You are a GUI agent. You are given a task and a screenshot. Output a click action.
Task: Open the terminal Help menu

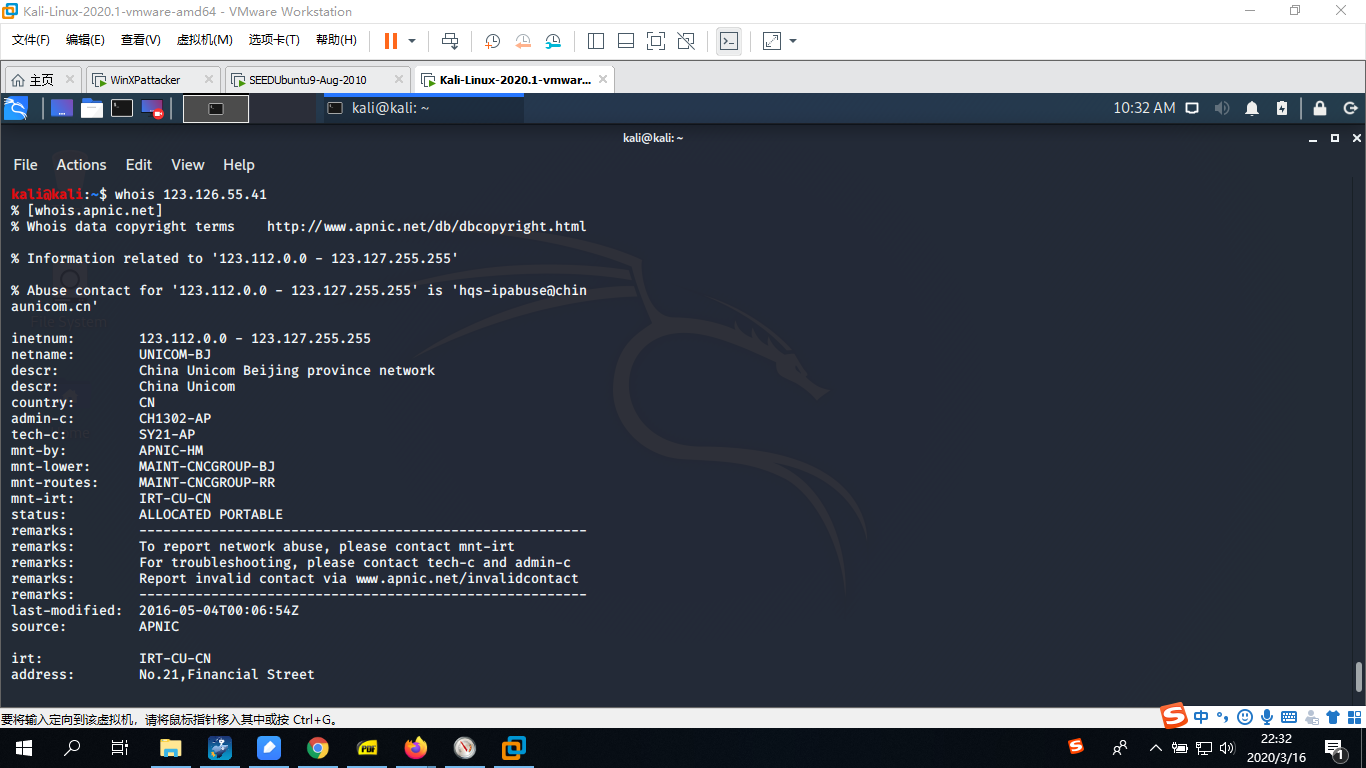[x=239, y=165]
